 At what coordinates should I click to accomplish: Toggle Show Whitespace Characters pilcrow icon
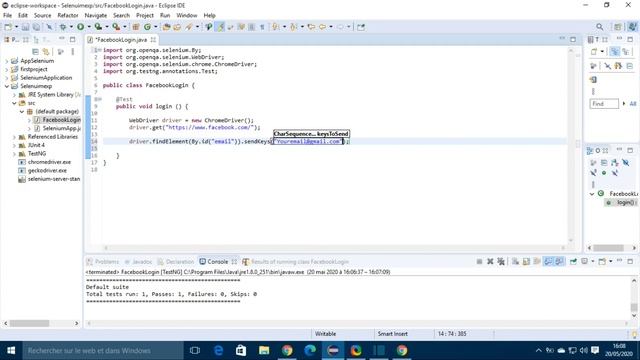262,27
